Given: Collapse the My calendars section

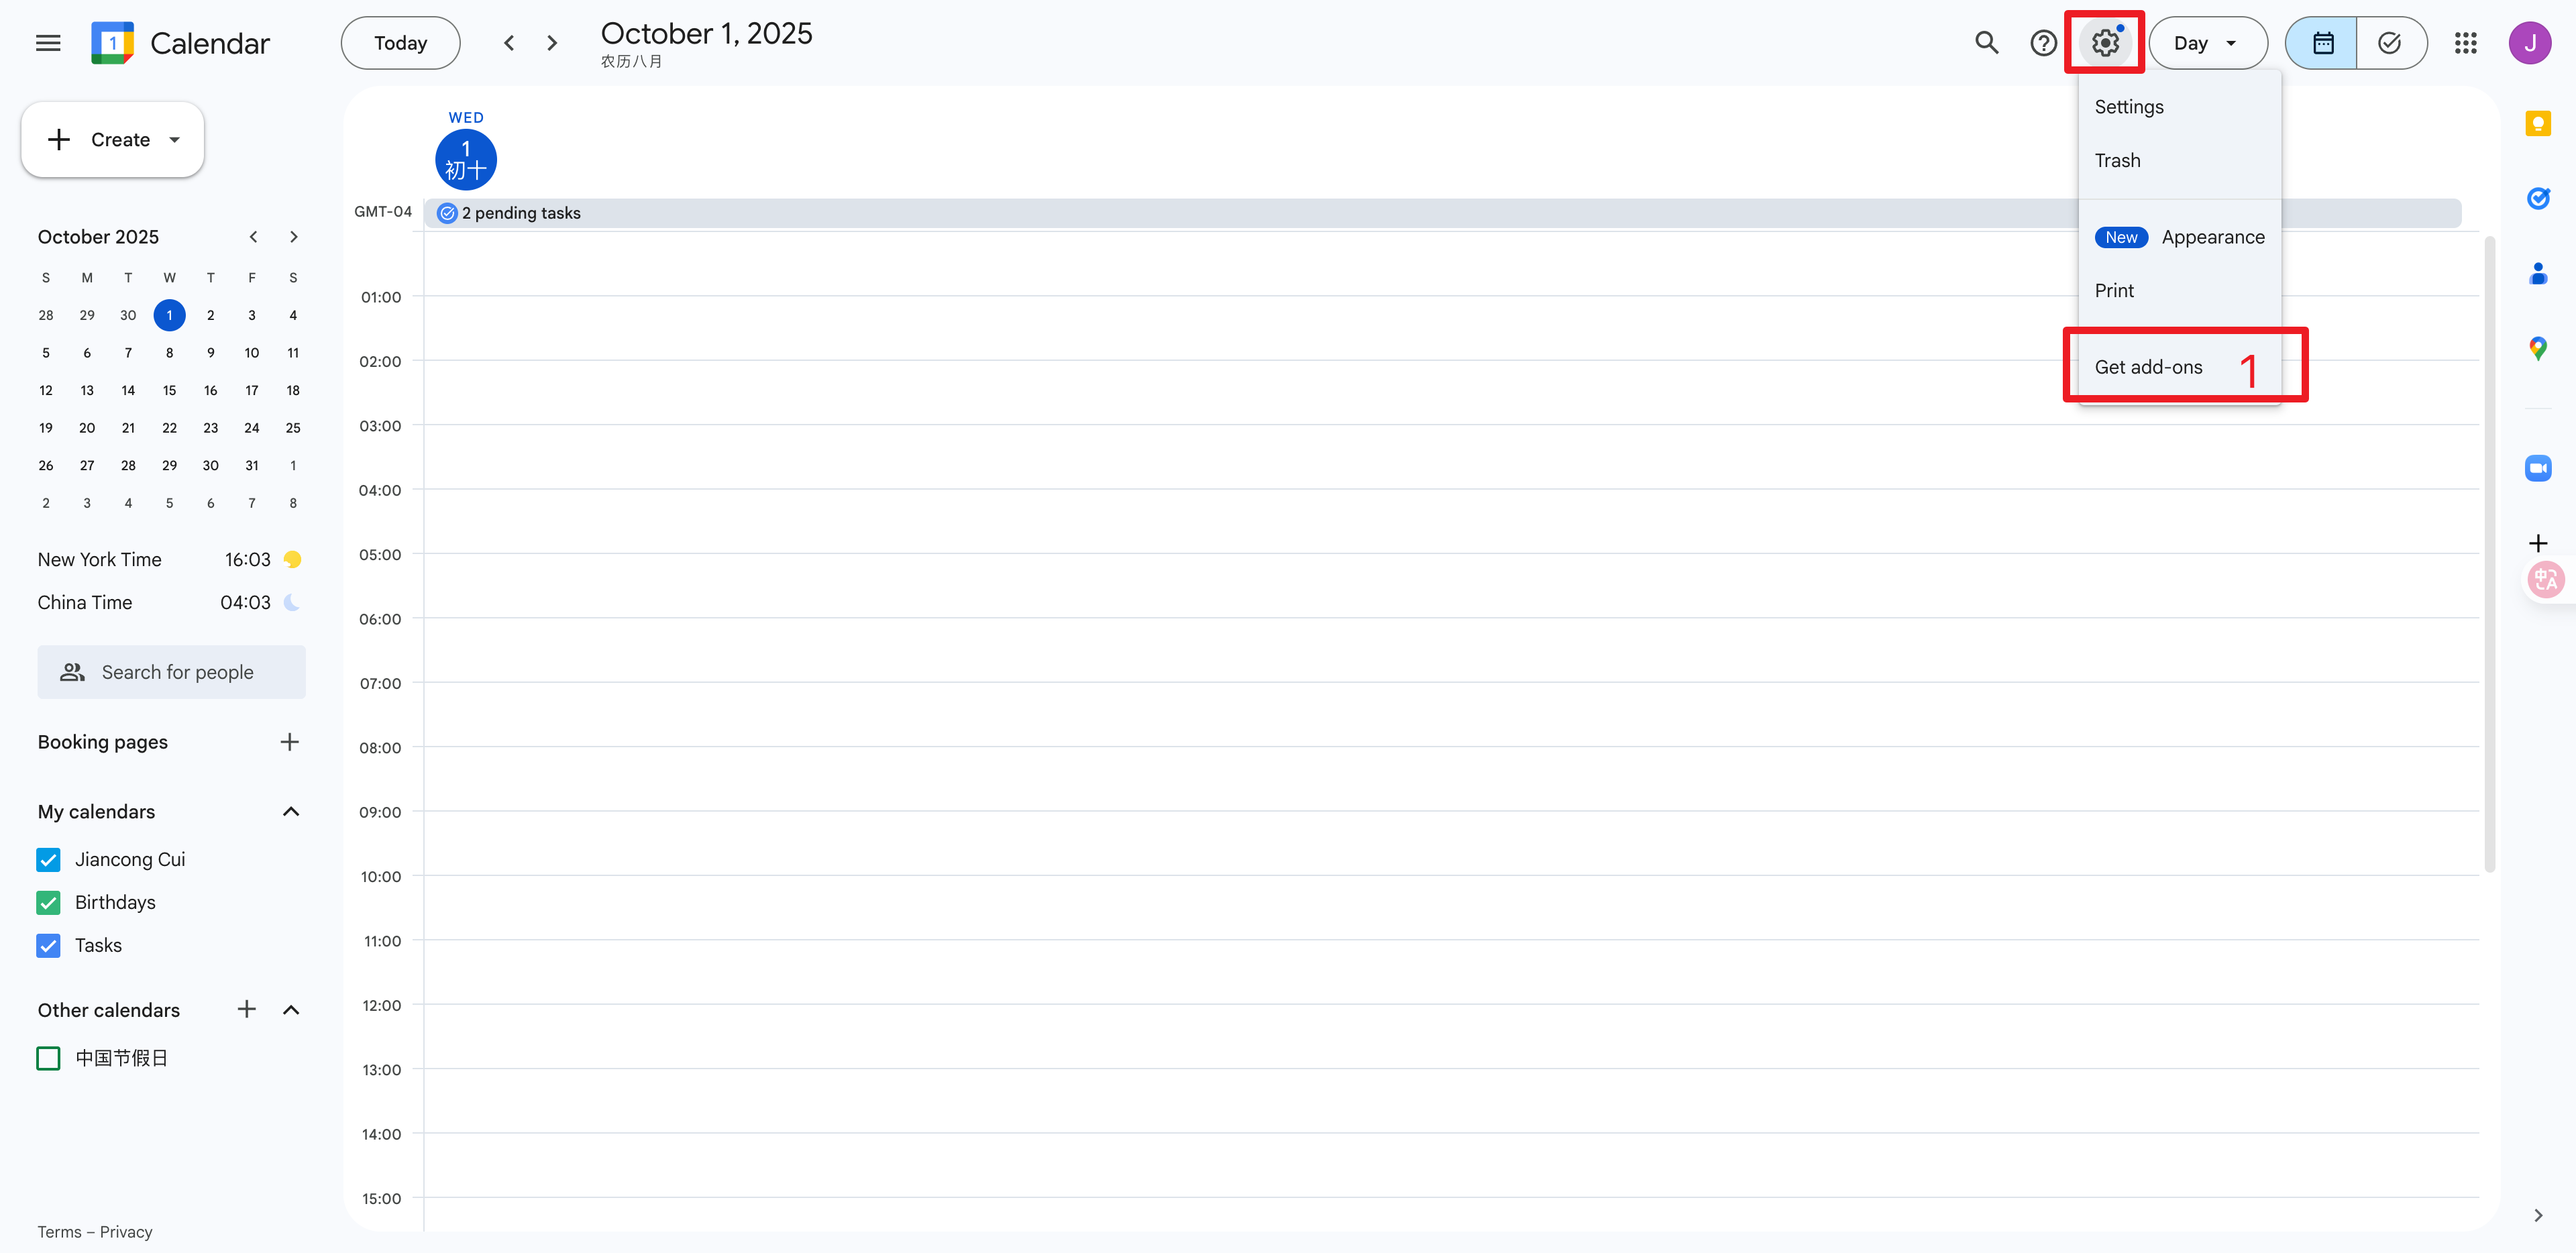Looking at the screenshot, I should tap(291, 811).
